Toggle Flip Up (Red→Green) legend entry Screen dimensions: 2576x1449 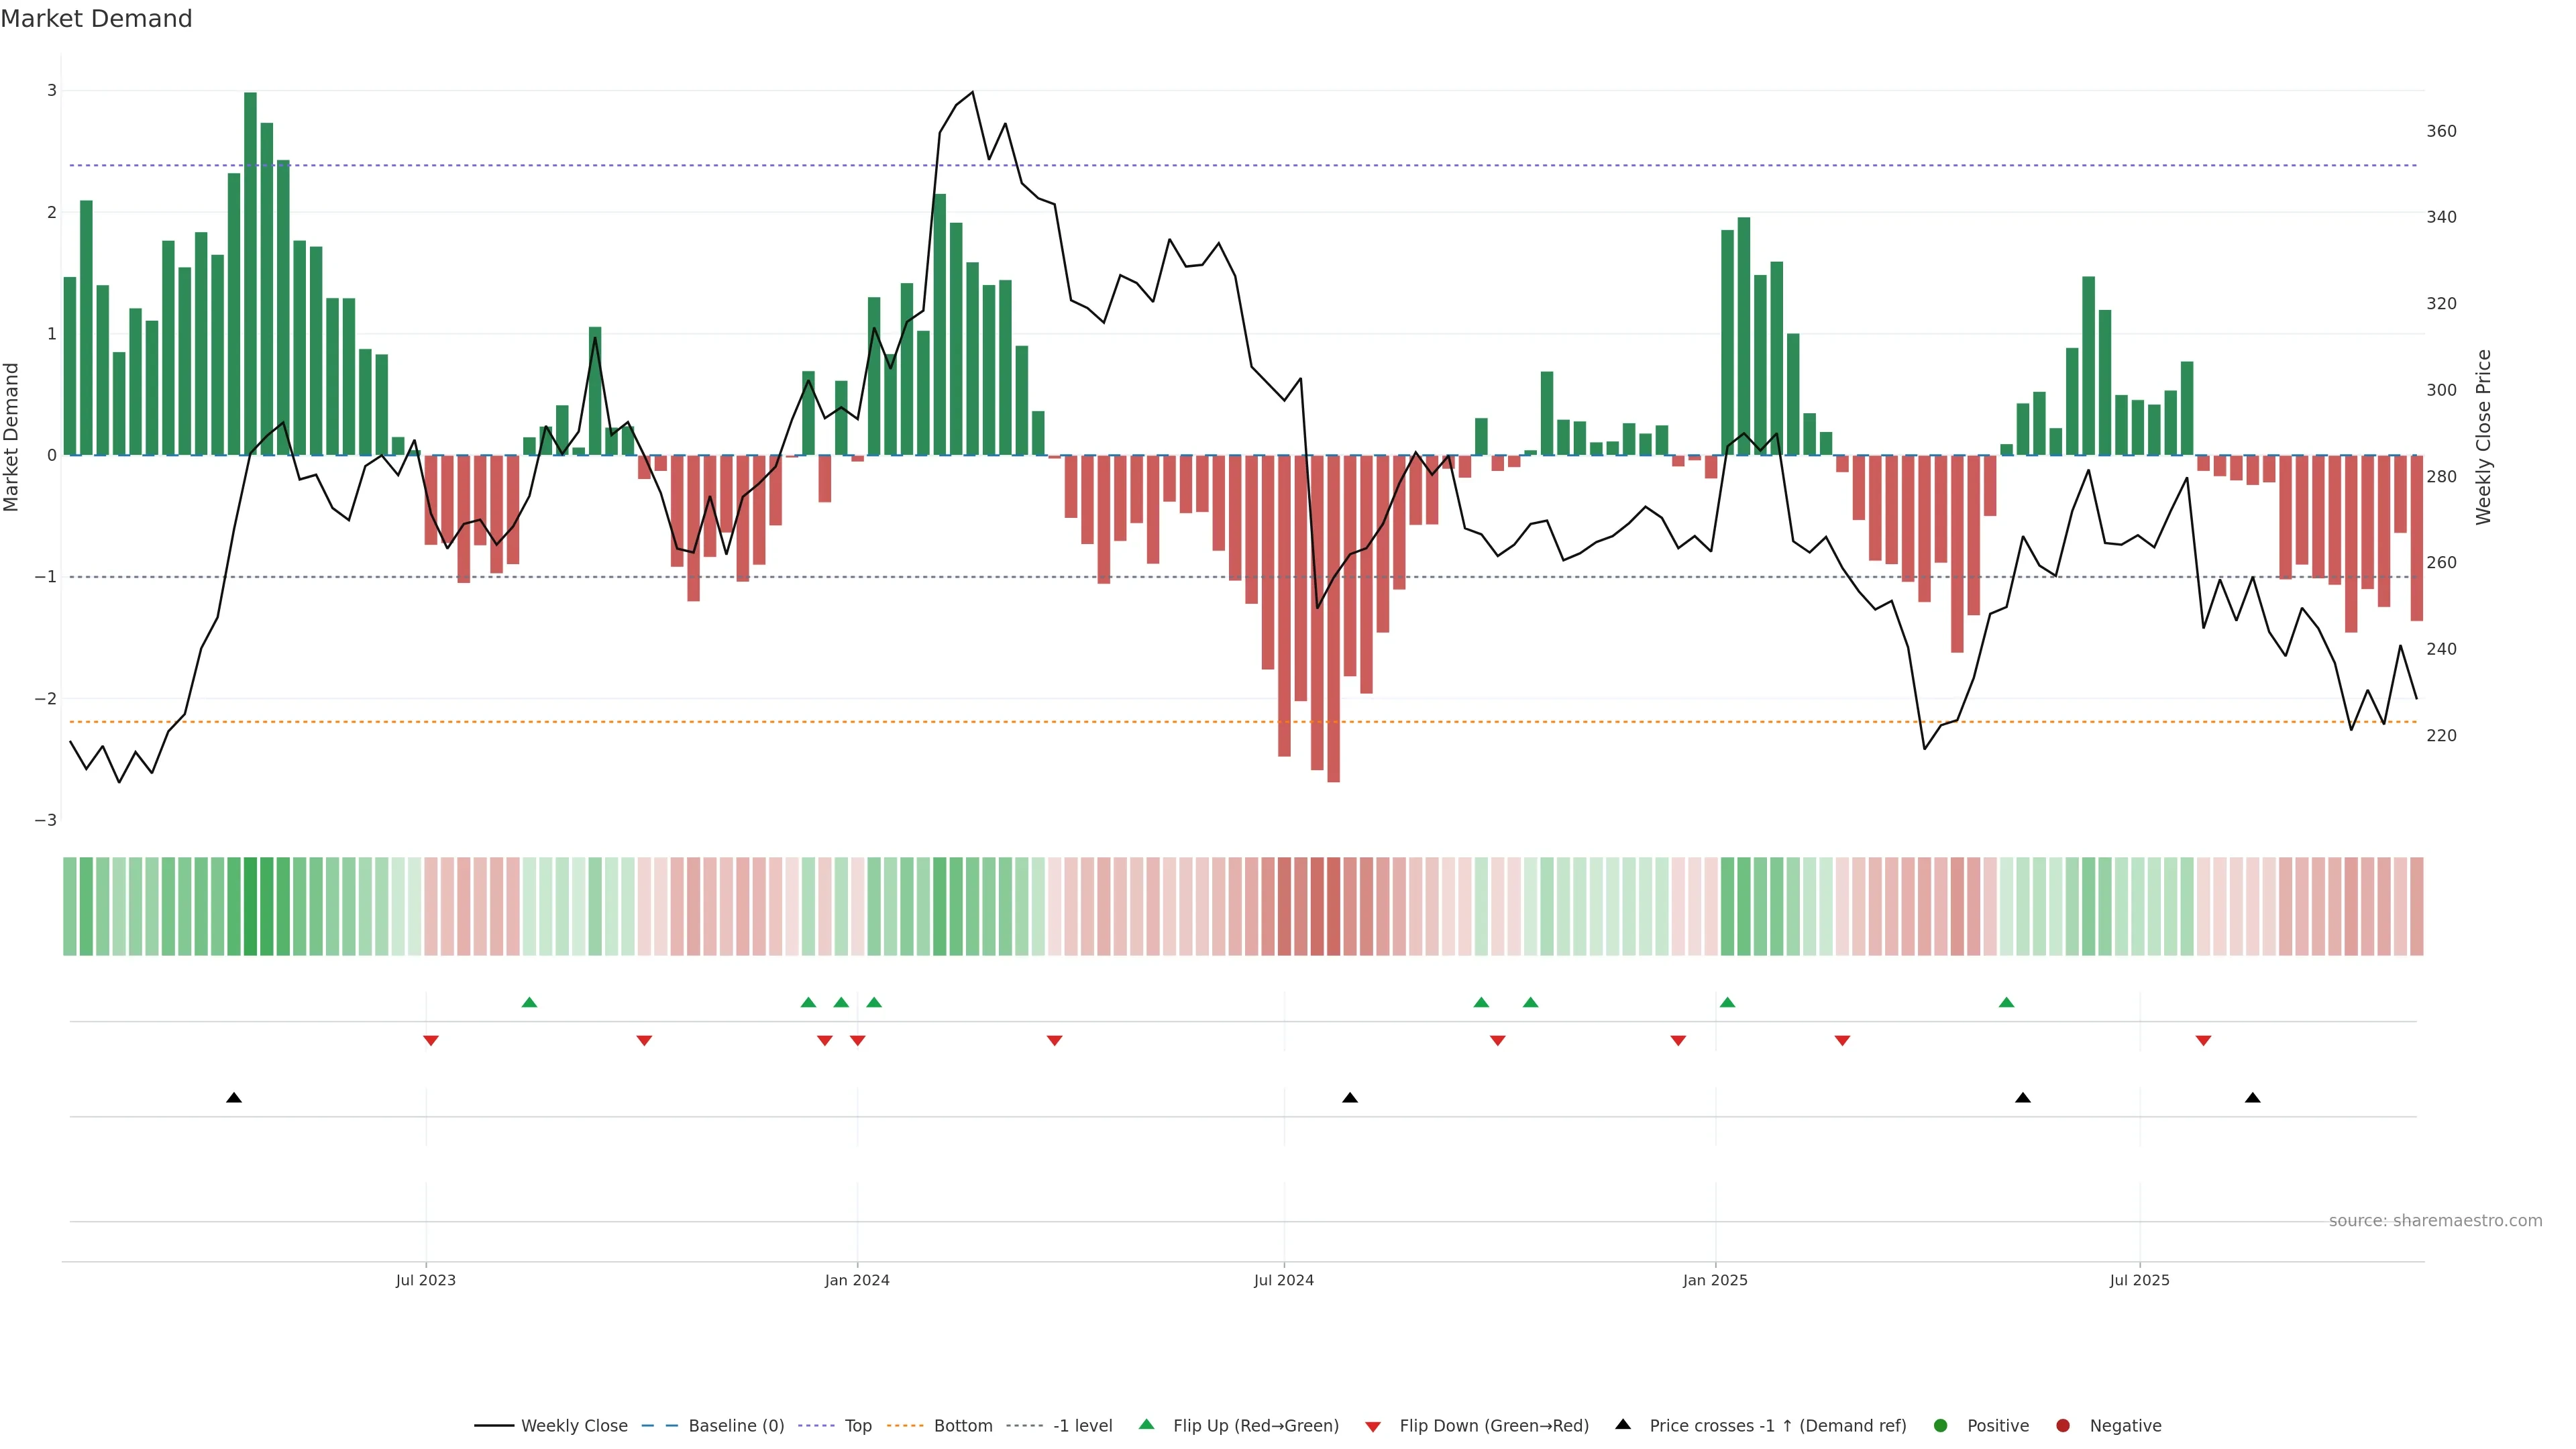1255,1425
